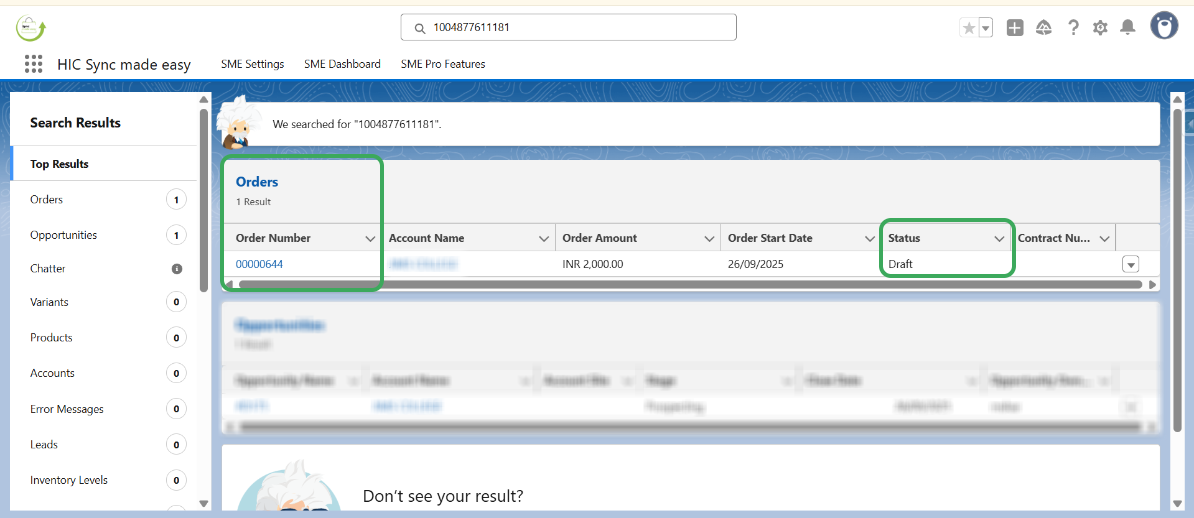Open the notifications bell icon

coord(1128,27)
